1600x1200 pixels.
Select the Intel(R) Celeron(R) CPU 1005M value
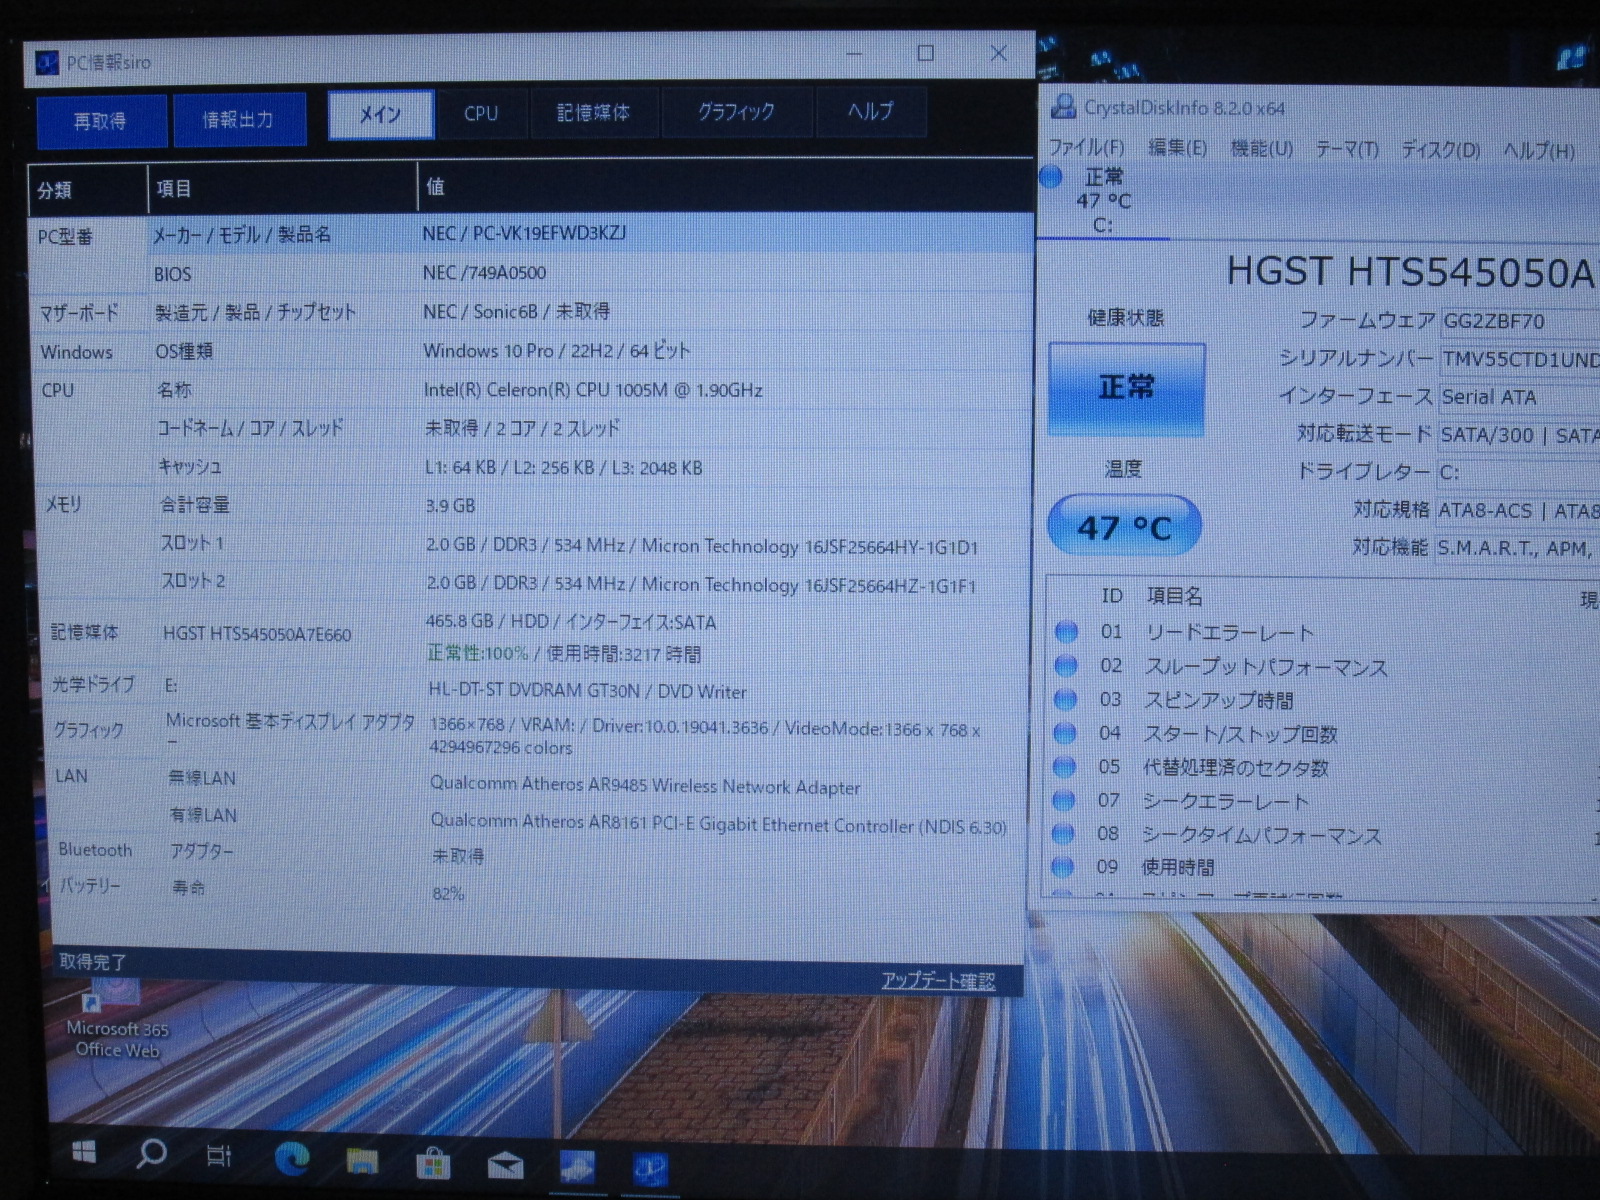click(x=593, y=389)
